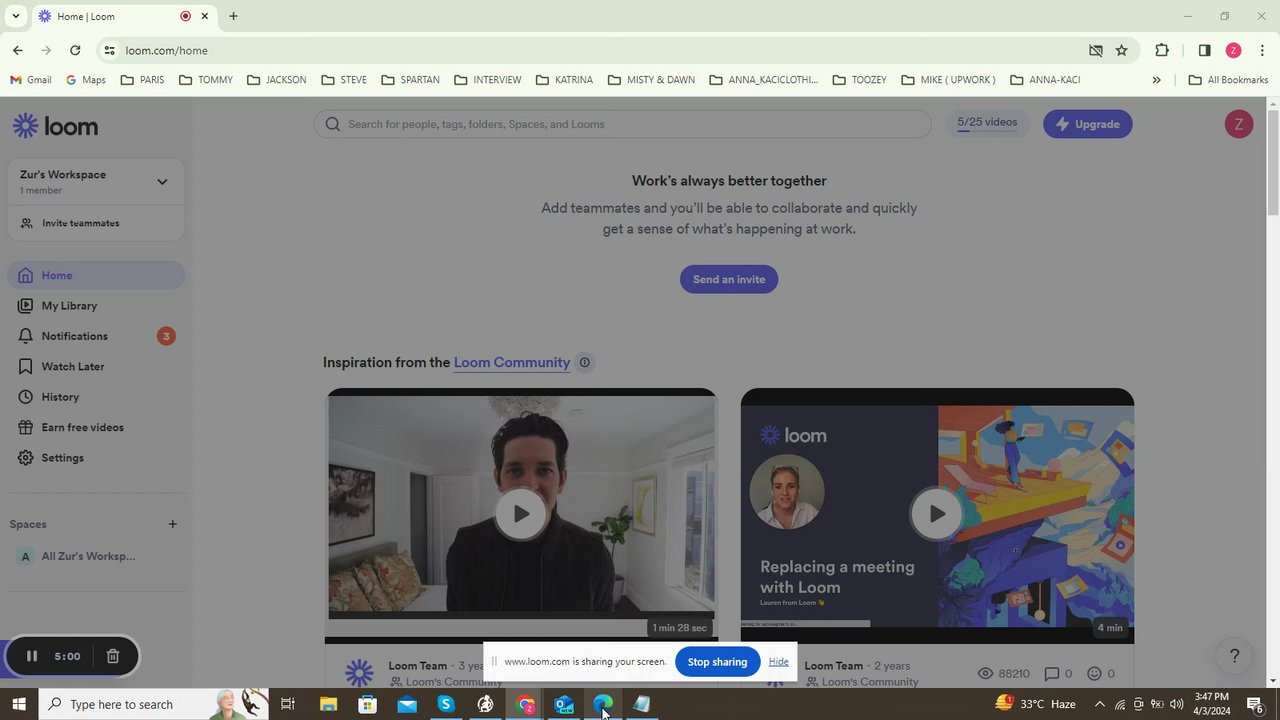Click Invite teammates

point(80,223)
